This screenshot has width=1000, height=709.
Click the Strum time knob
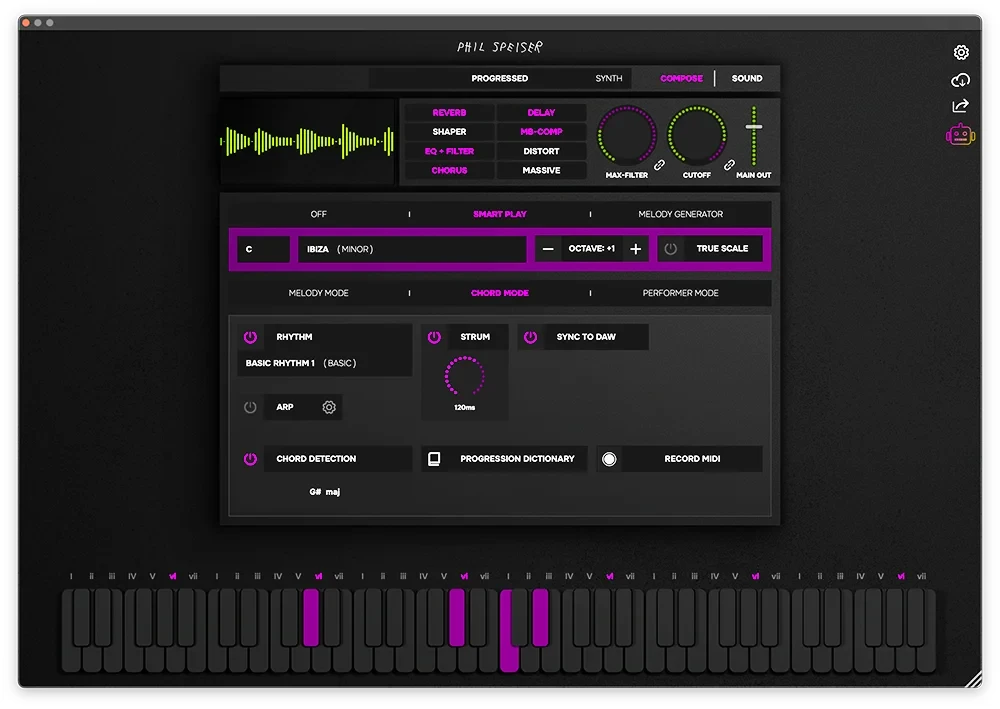click(x=464, y=376)
